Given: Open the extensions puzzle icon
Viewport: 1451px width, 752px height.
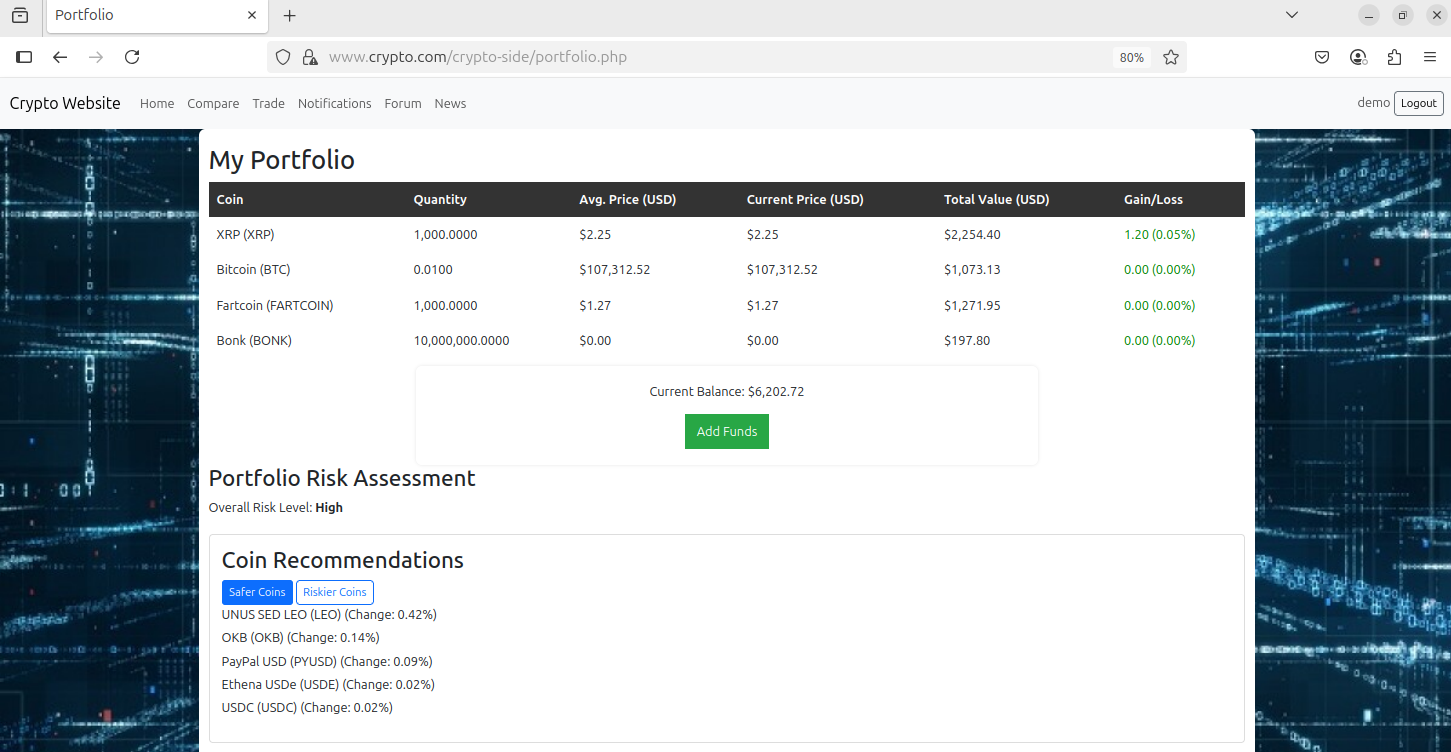Looking at the screenshot, I should click(x=1394, y=57).
